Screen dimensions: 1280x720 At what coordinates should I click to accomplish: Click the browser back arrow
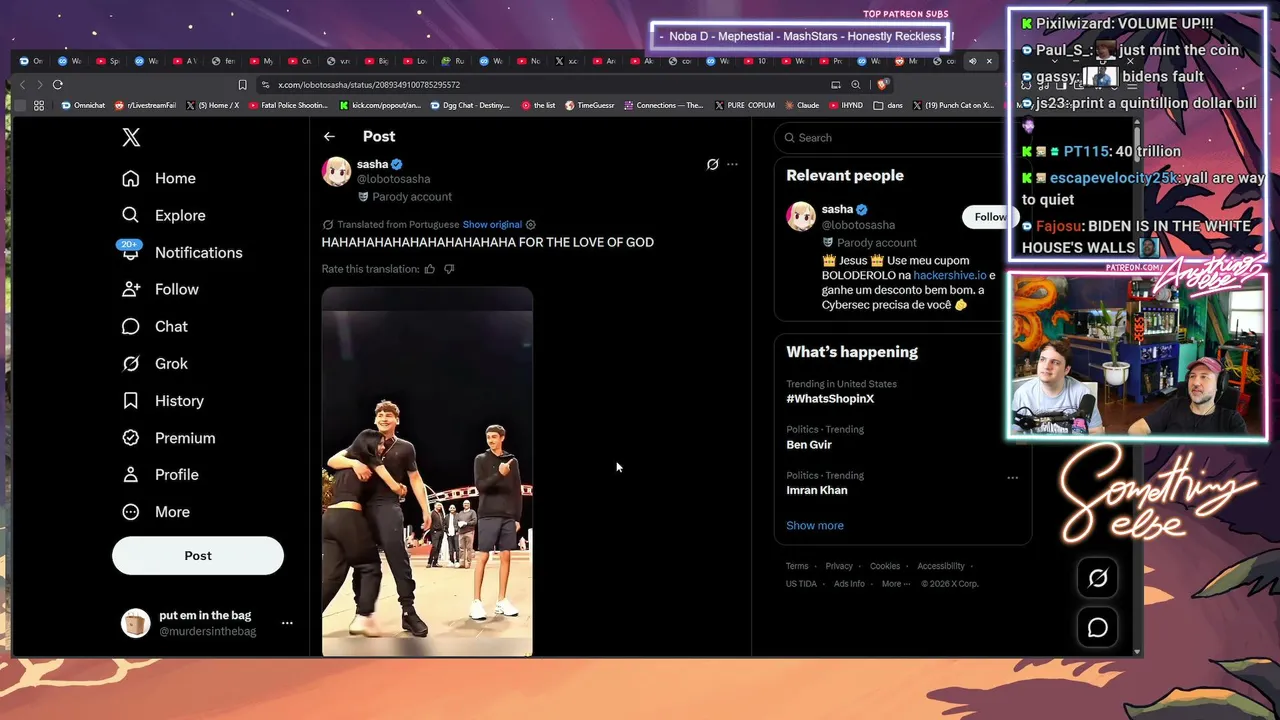pos(22,85)
